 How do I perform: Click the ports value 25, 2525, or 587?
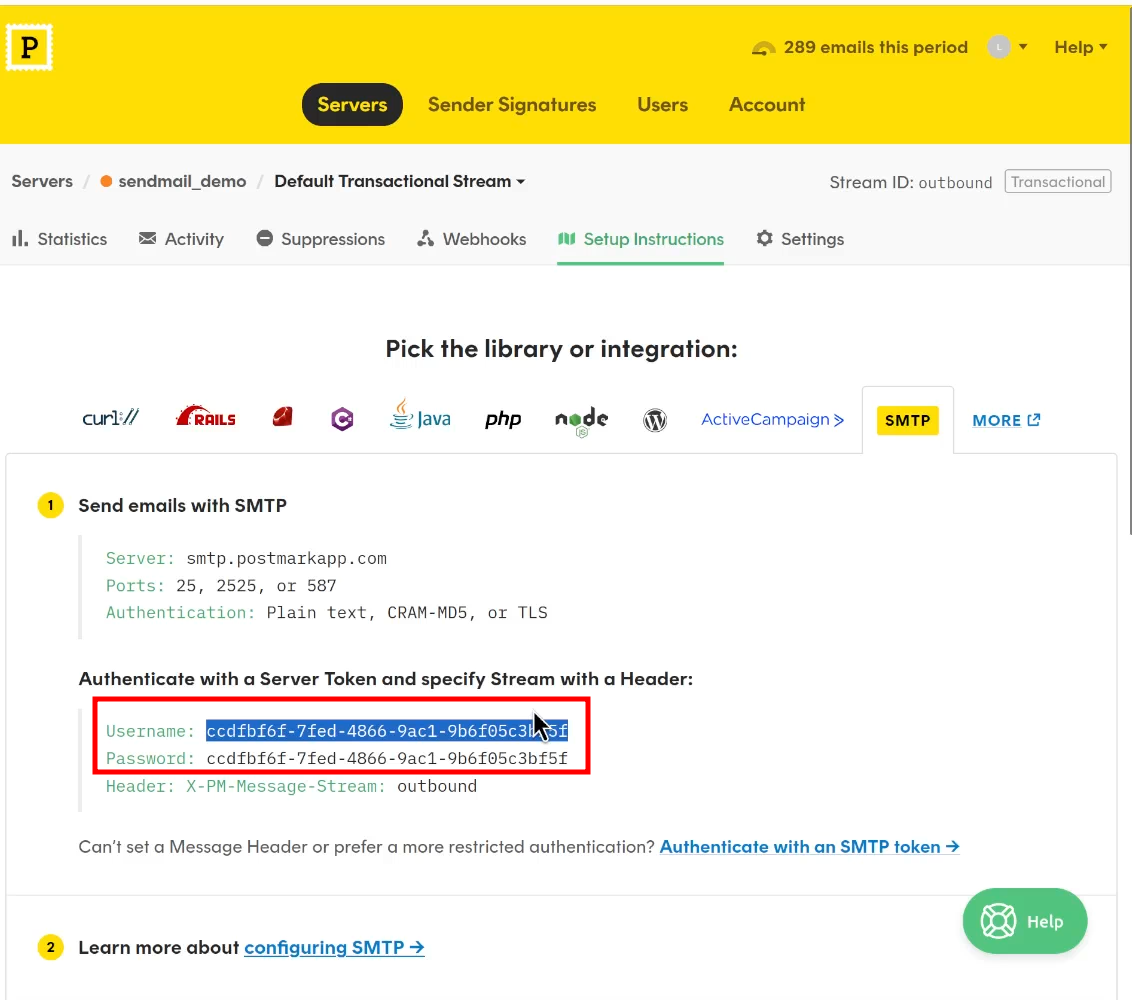coord(256,586)
